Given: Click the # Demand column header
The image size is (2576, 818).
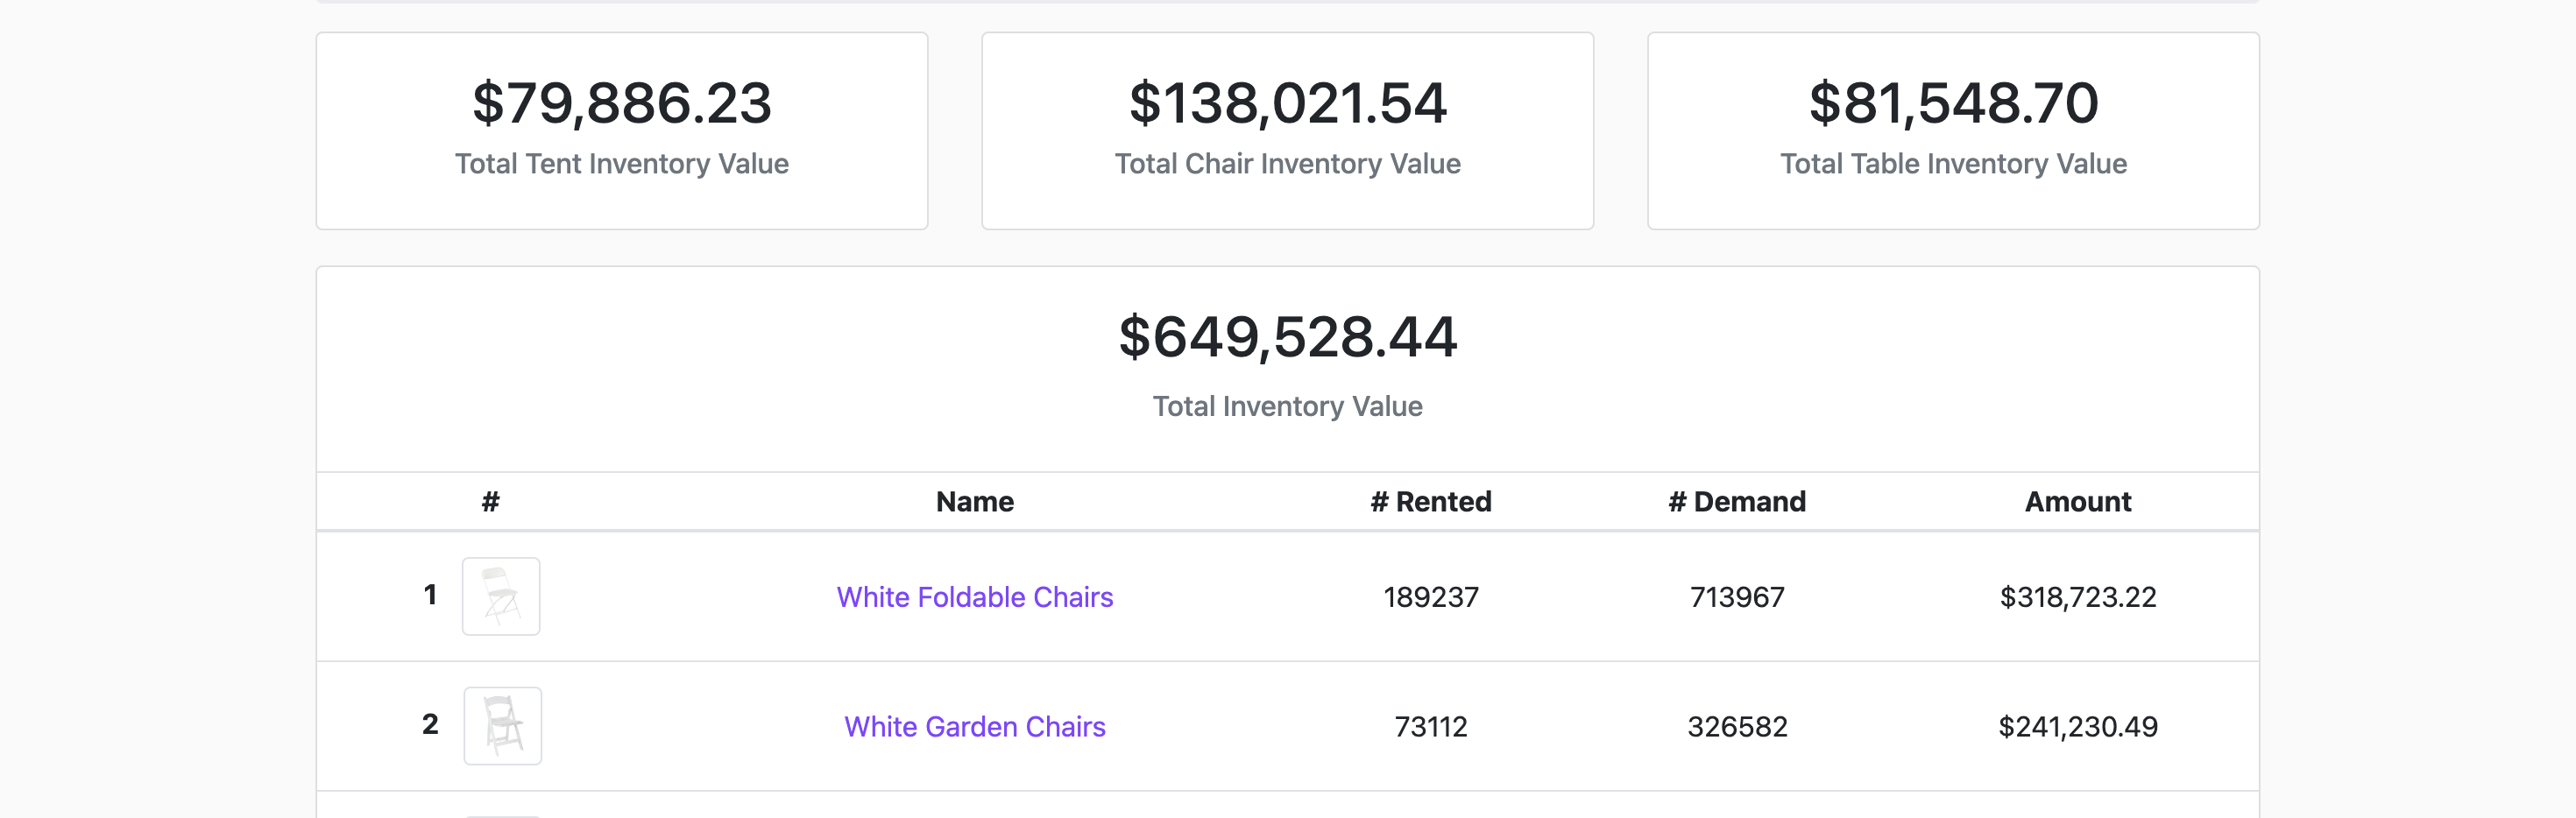Looking at the screenshot, I should [x=1737, y=502].
